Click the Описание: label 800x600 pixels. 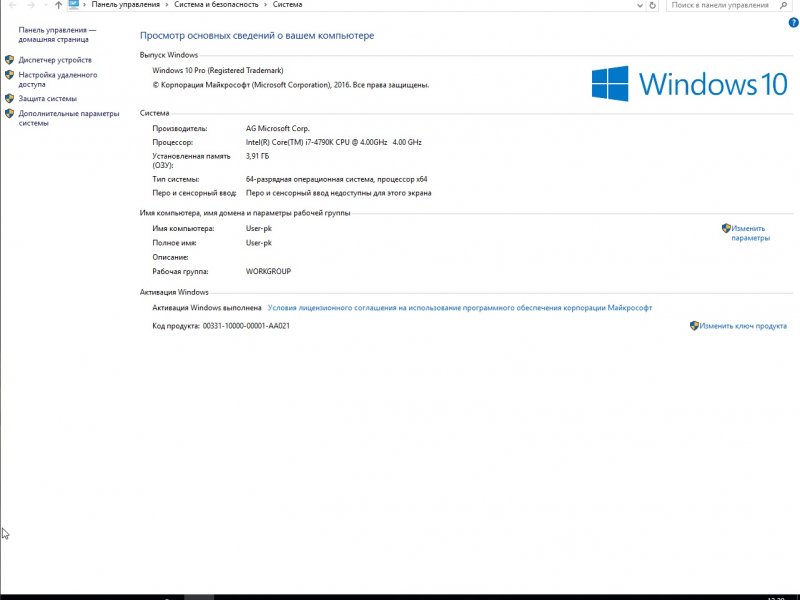[170, 257]
